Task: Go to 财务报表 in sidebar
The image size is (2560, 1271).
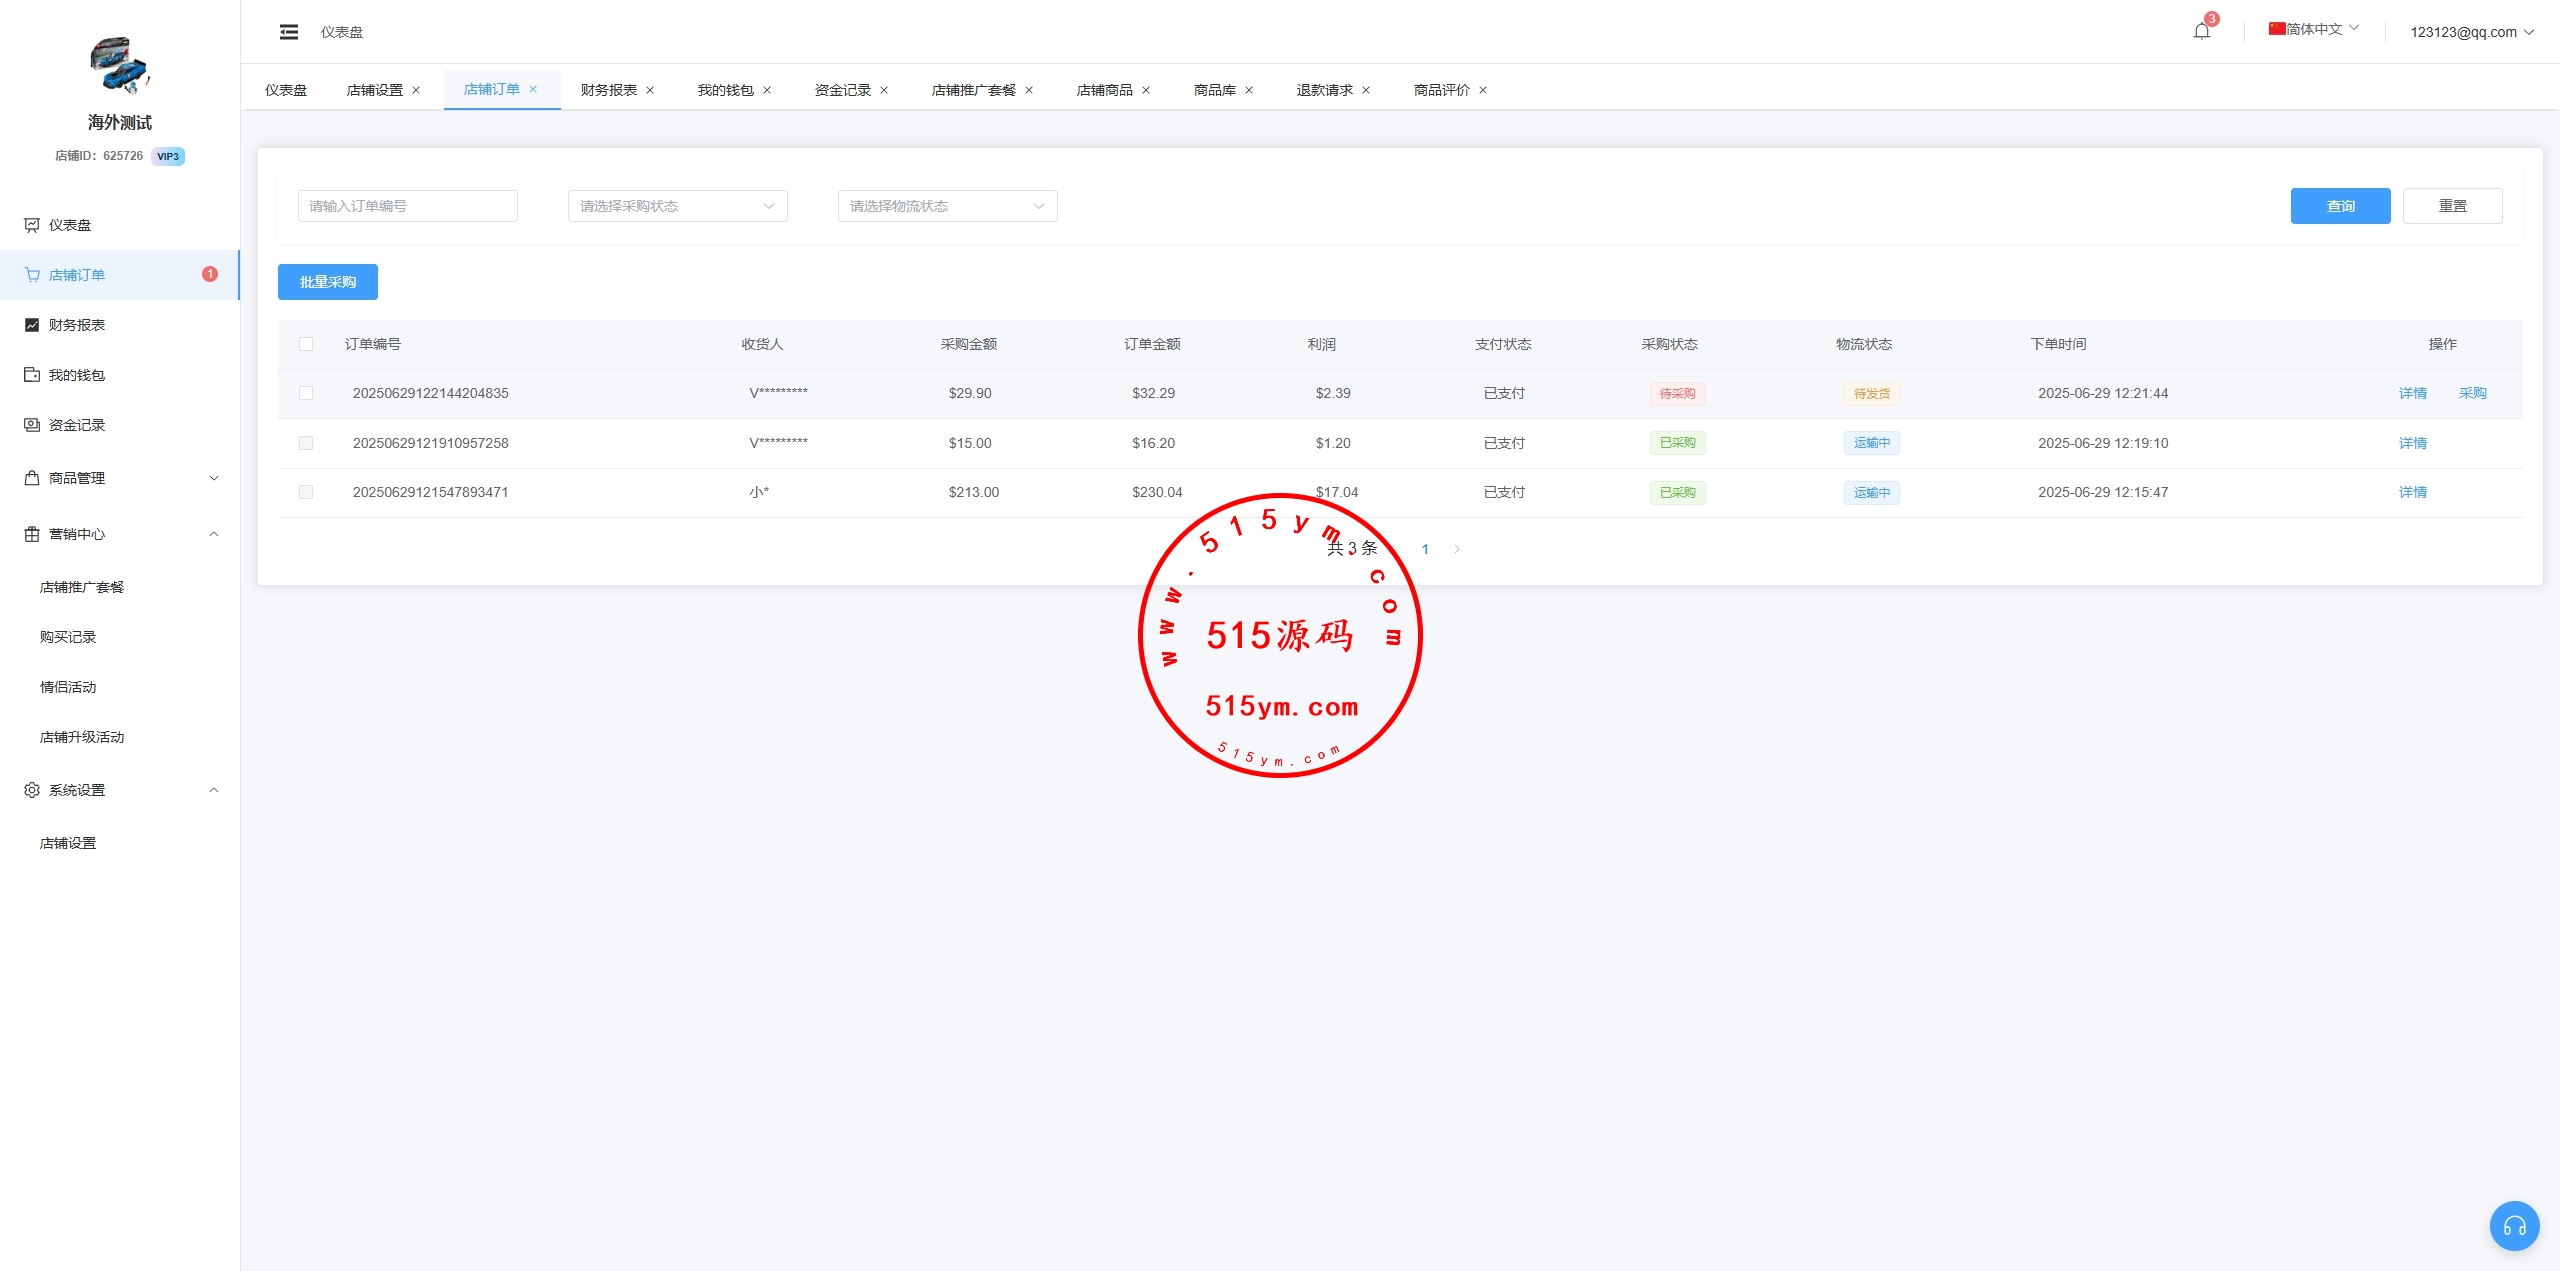Action: click(77, 325)
